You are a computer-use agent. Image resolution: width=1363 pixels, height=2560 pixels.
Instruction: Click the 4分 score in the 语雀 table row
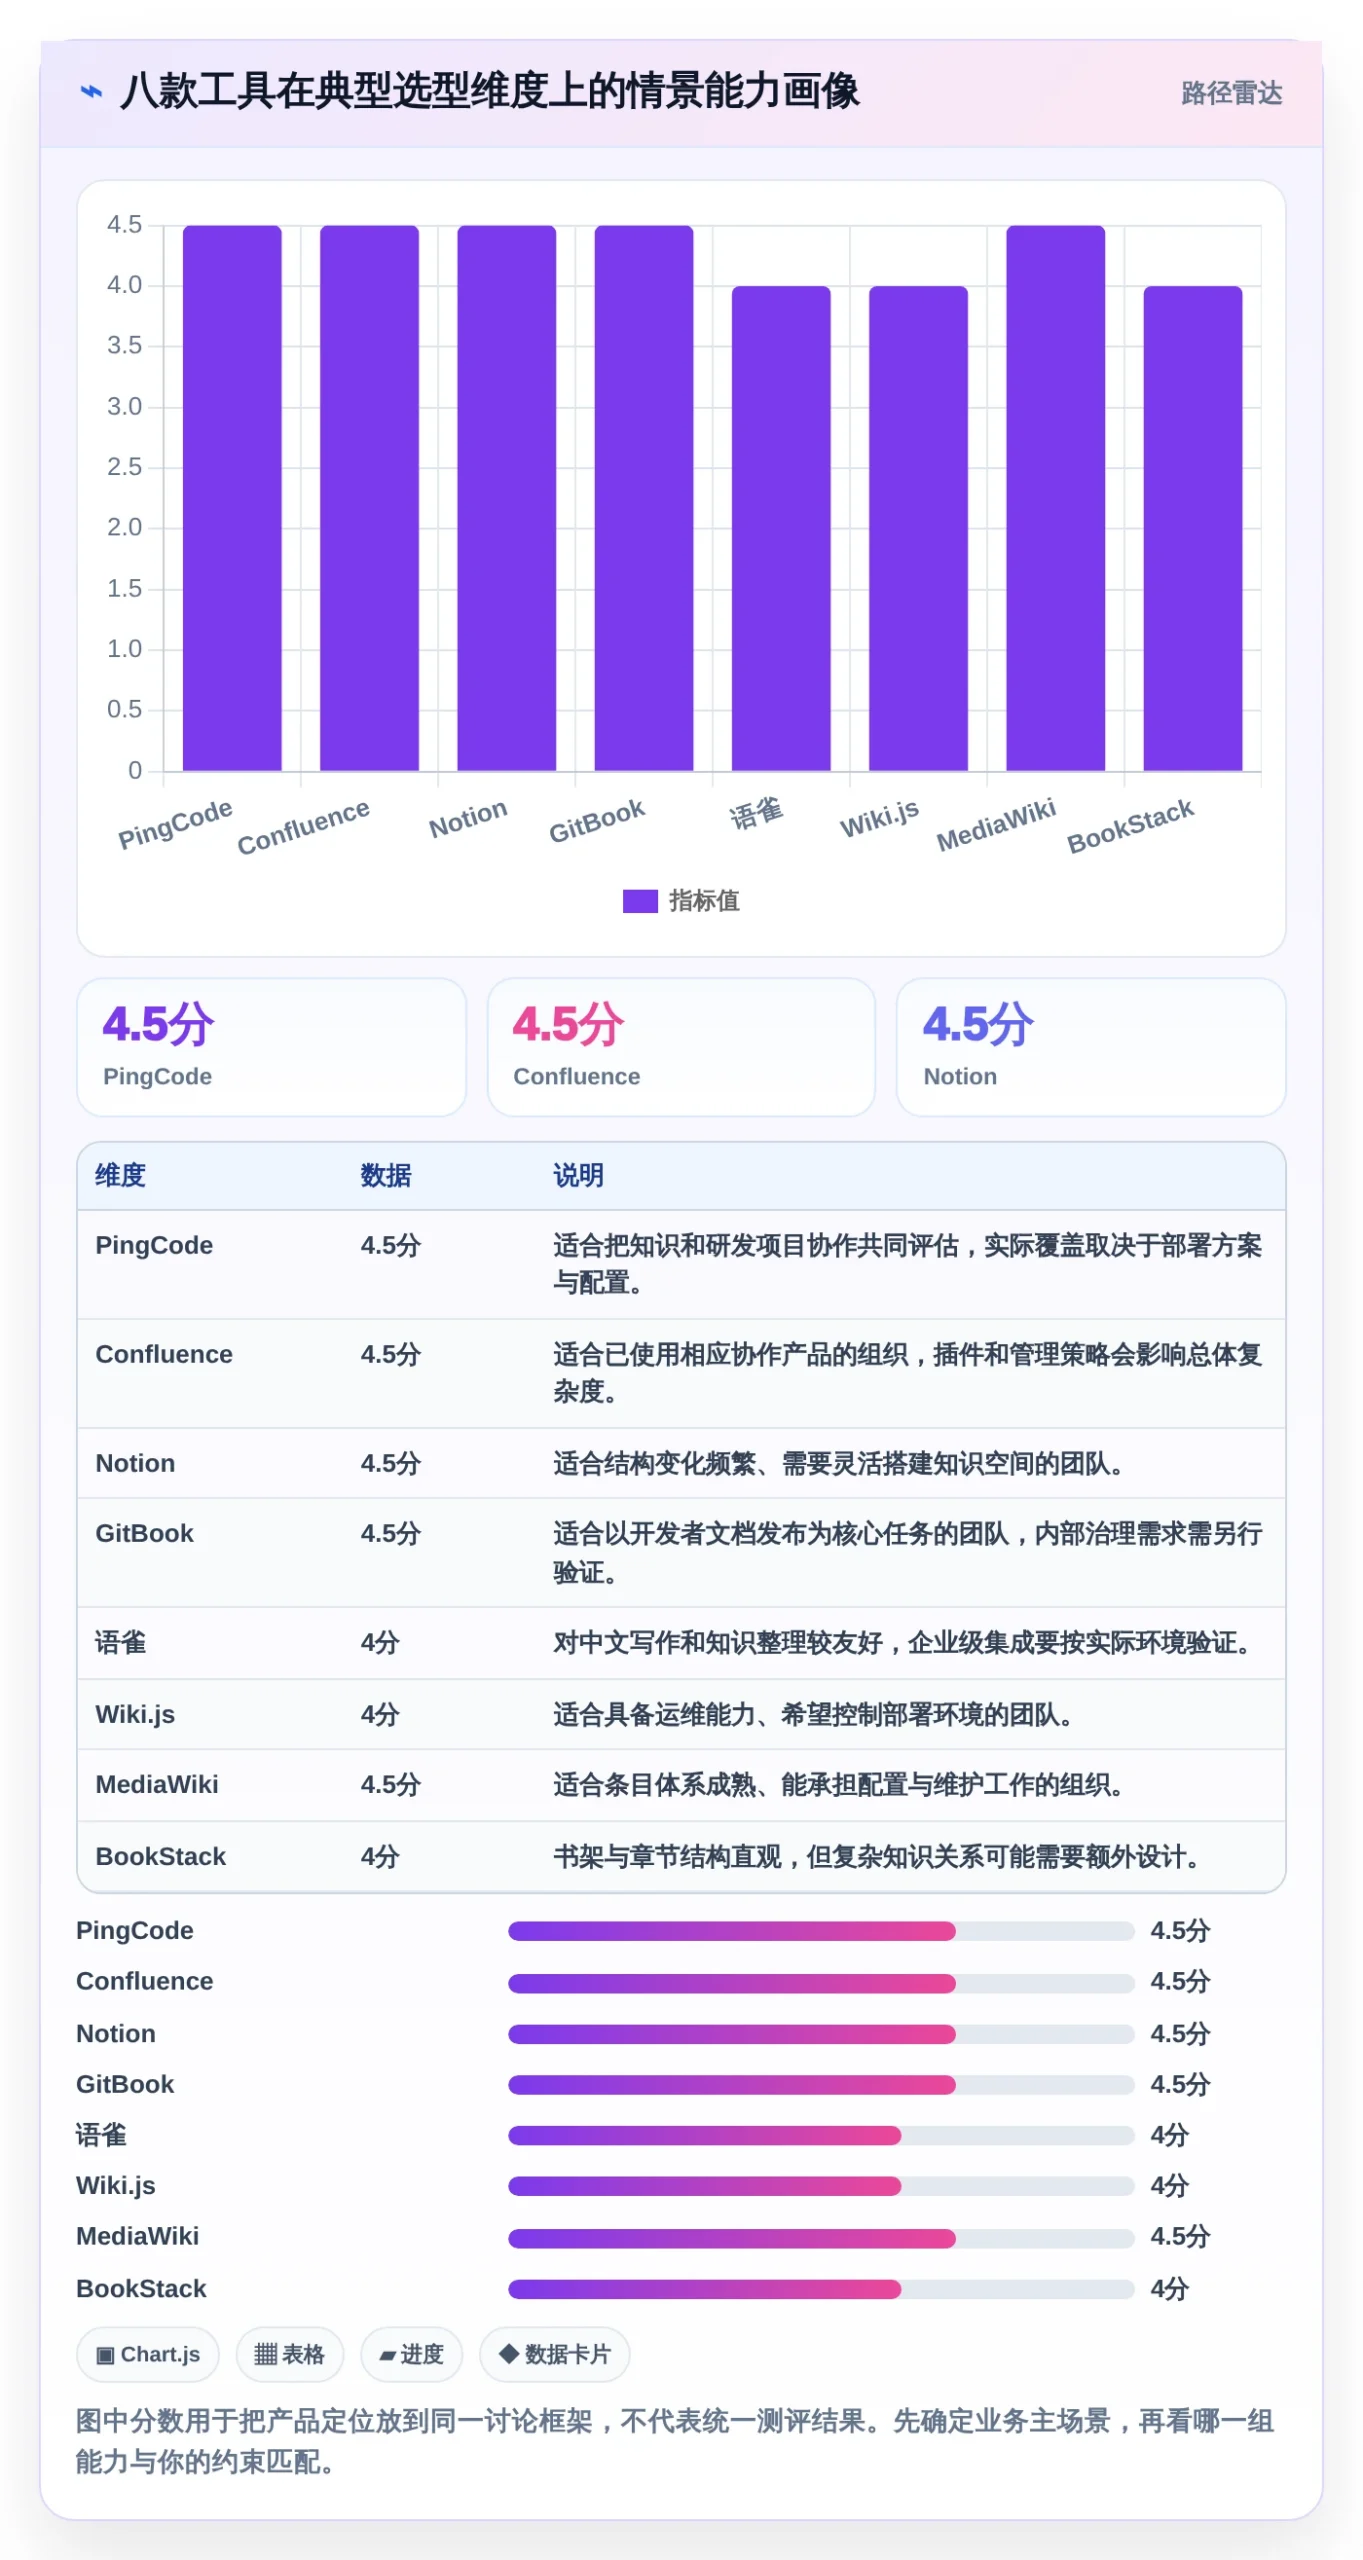[x=380, y=1643]
